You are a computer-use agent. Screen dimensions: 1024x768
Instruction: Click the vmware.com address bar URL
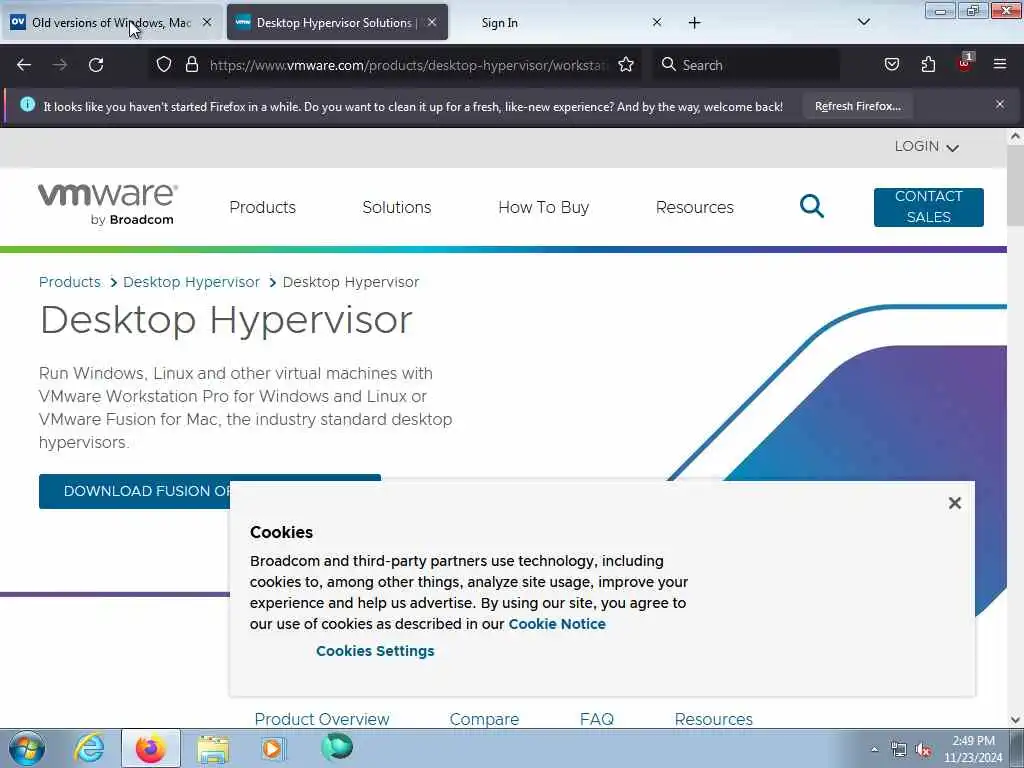click(x=408, y=65)
